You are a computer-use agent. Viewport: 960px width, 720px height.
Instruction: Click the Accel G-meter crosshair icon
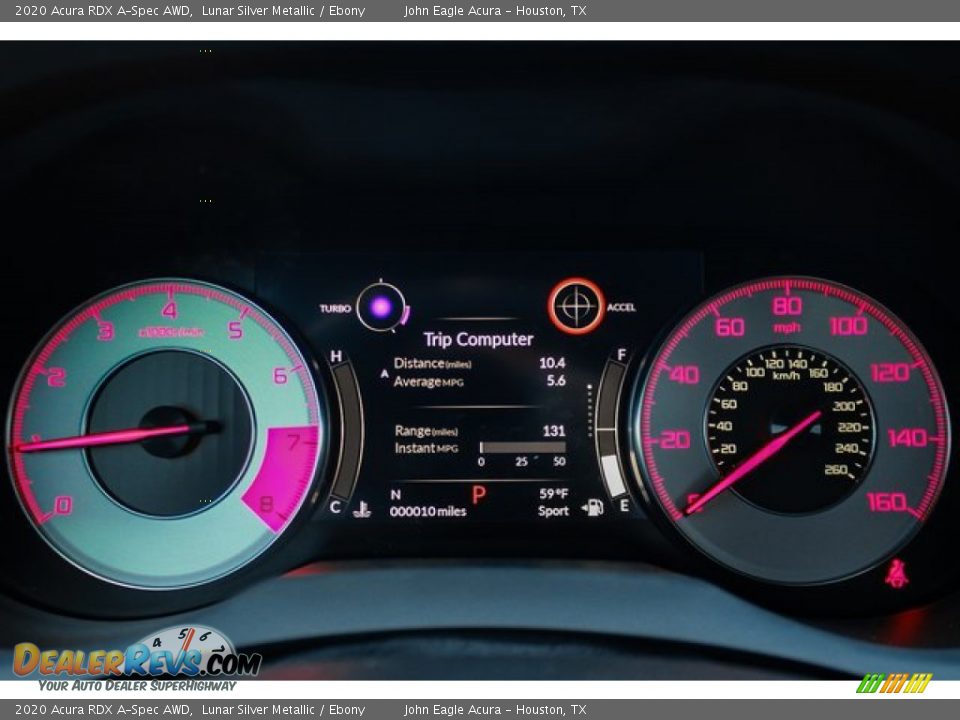pyautogui.click(x=576, y=306)
